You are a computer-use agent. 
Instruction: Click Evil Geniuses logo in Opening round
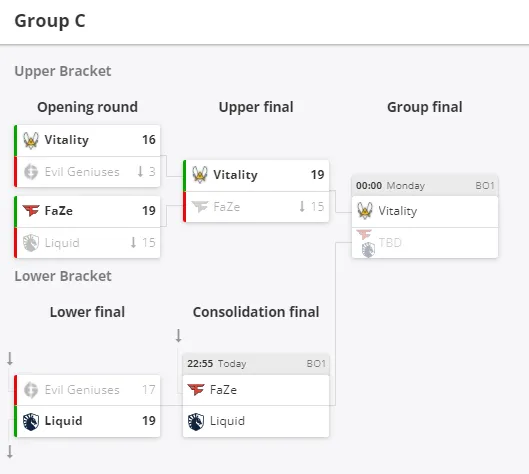31,172
